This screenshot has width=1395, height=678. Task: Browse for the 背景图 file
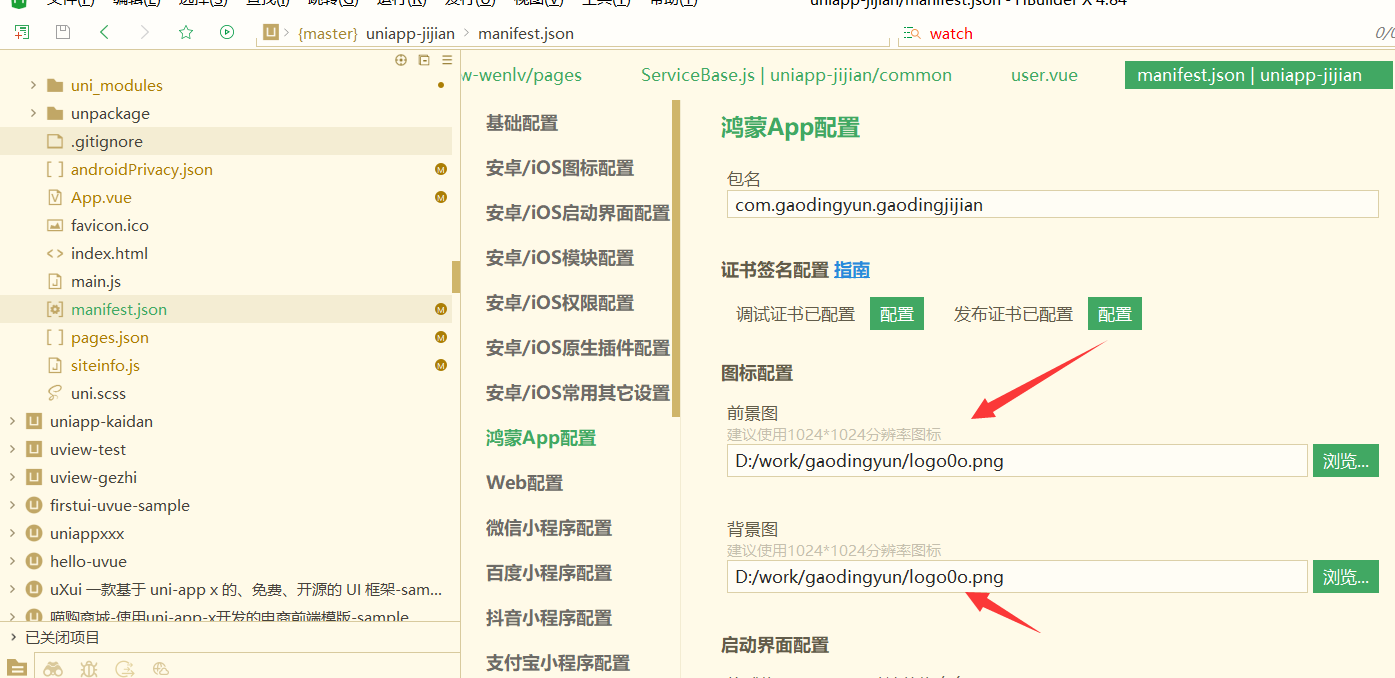tap(1346, 577)
